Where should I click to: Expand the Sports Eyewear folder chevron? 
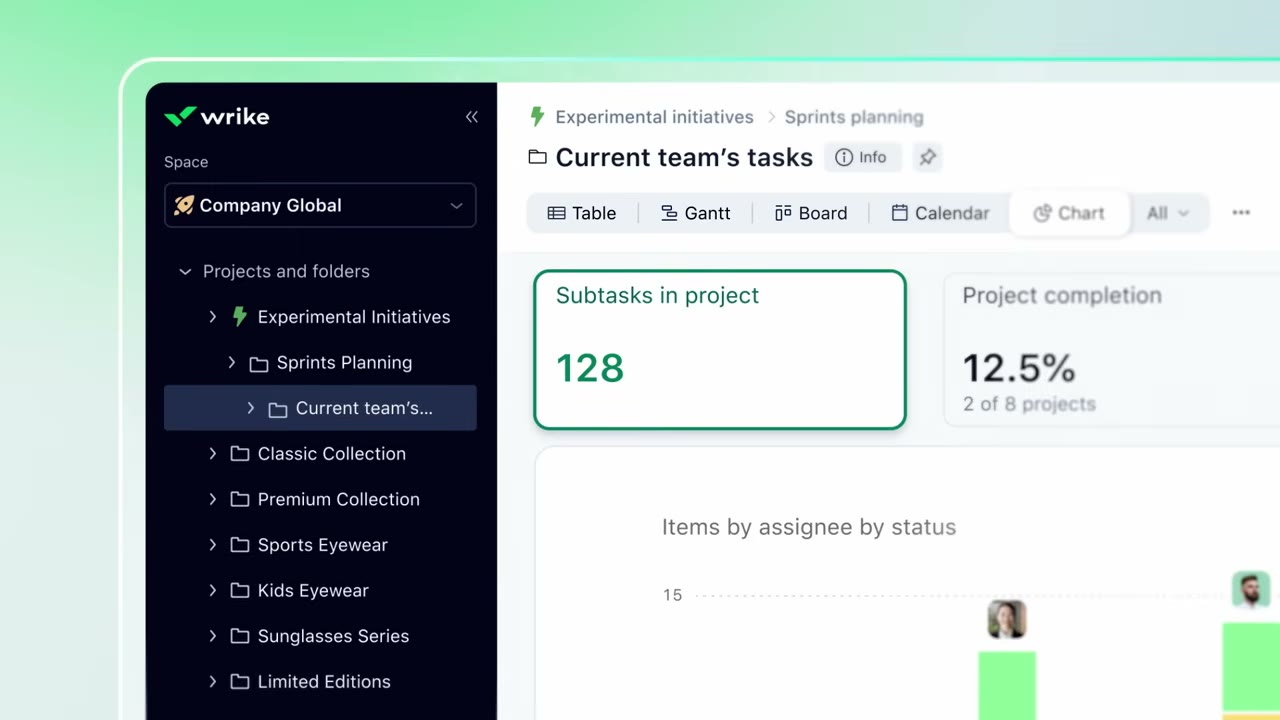212,545
